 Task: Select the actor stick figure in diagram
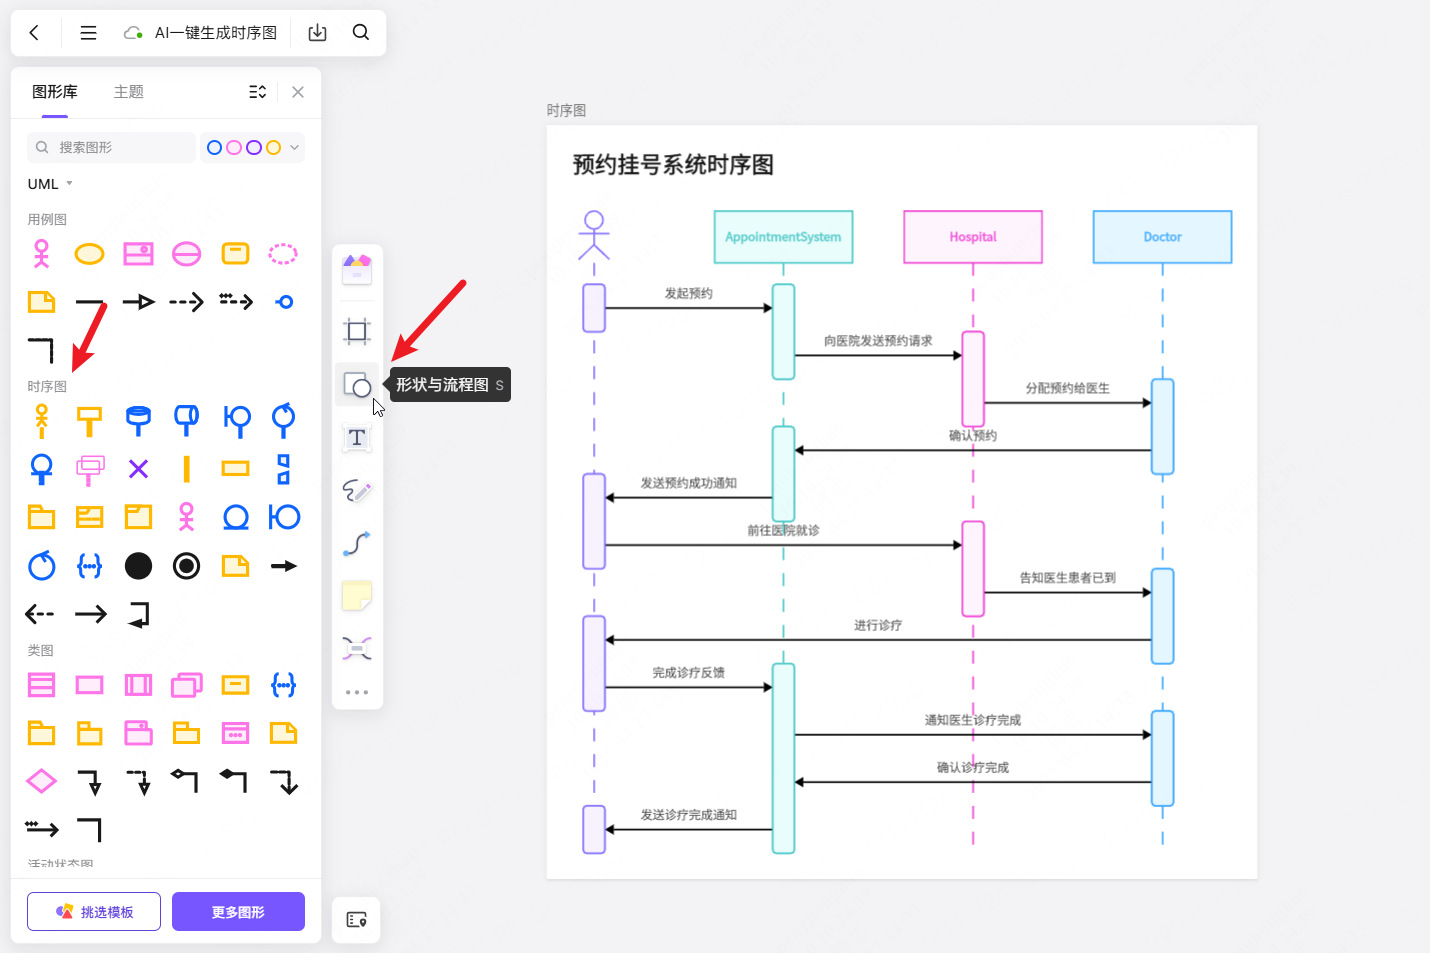[x=594, y=236]
